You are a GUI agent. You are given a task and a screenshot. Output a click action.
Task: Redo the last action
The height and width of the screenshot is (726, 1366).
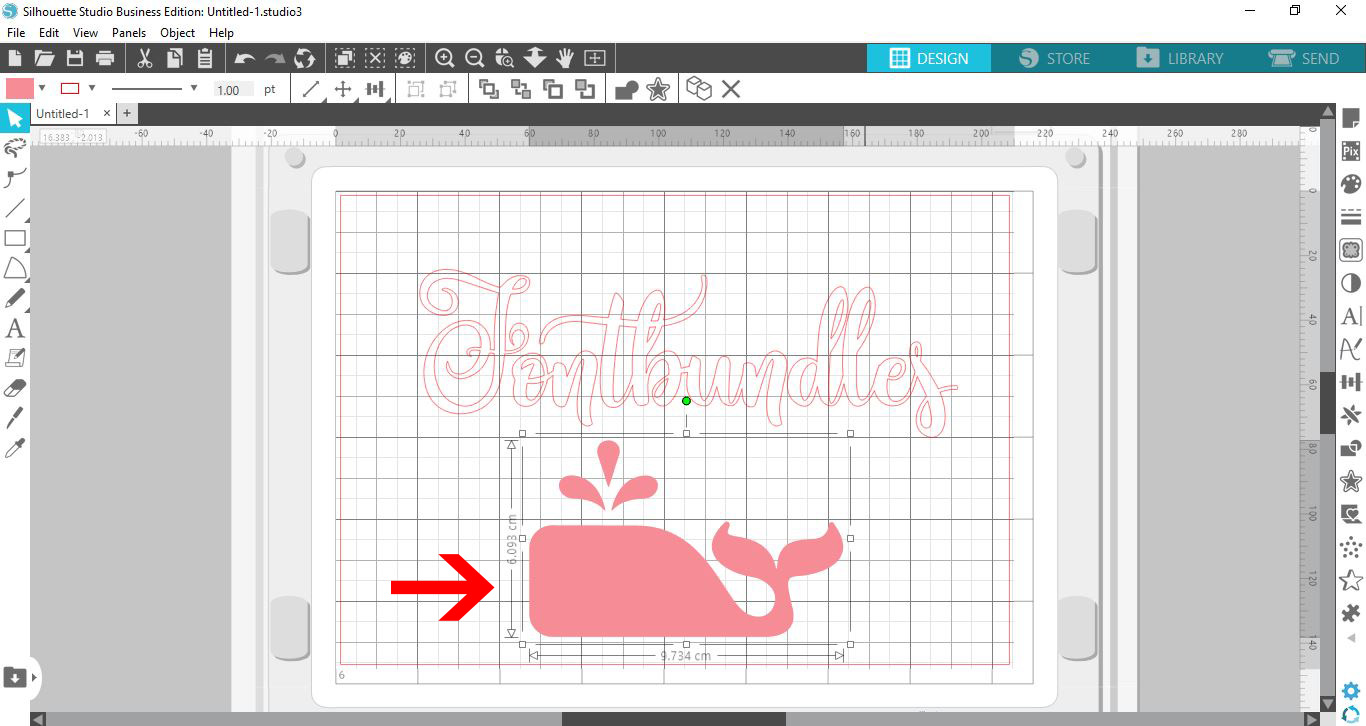coord(275,58)
